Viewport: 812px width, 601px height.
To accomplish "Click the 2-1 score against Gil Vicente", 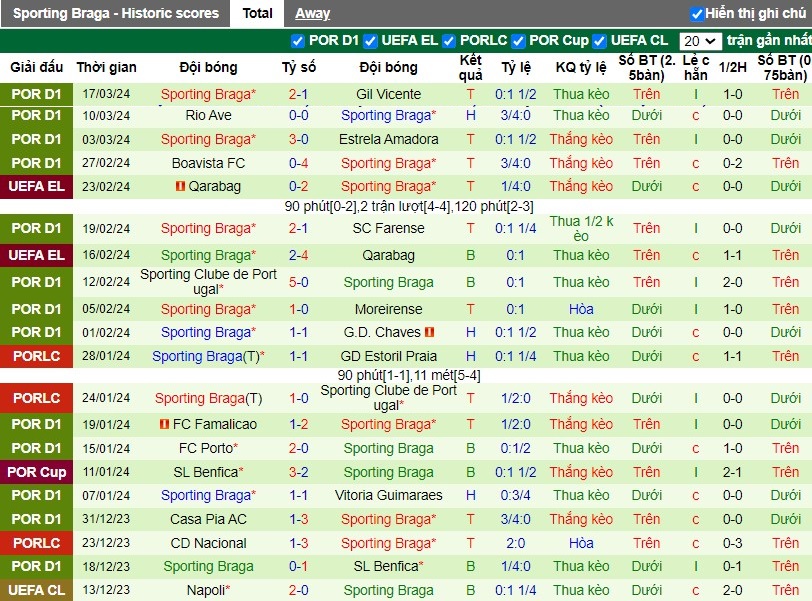I will [298, 94].
